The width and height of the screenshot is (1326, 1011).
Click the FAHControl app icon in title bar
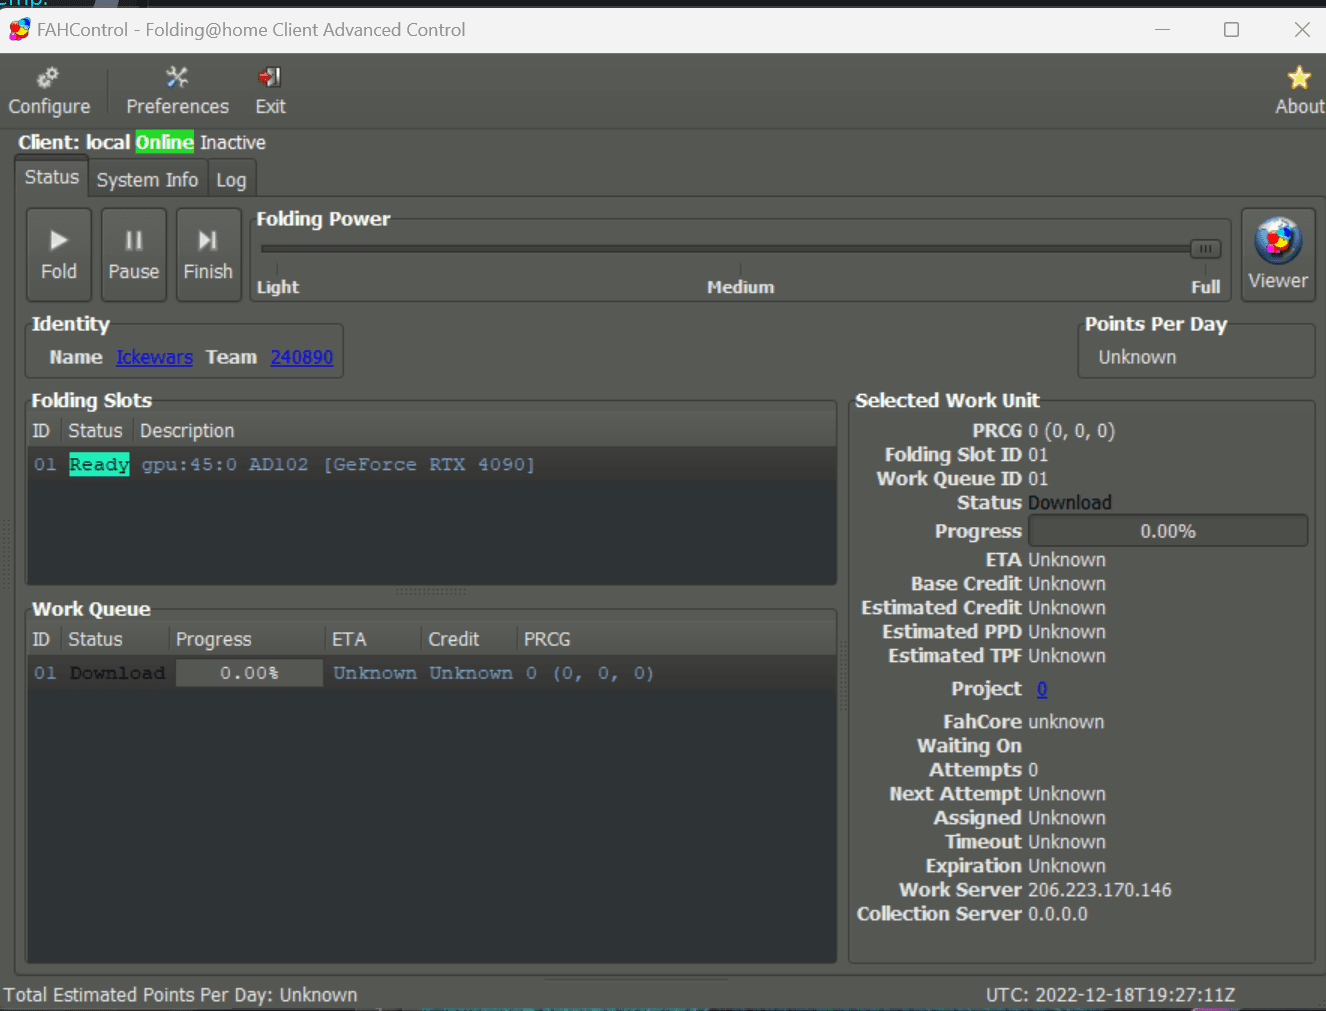19,29
